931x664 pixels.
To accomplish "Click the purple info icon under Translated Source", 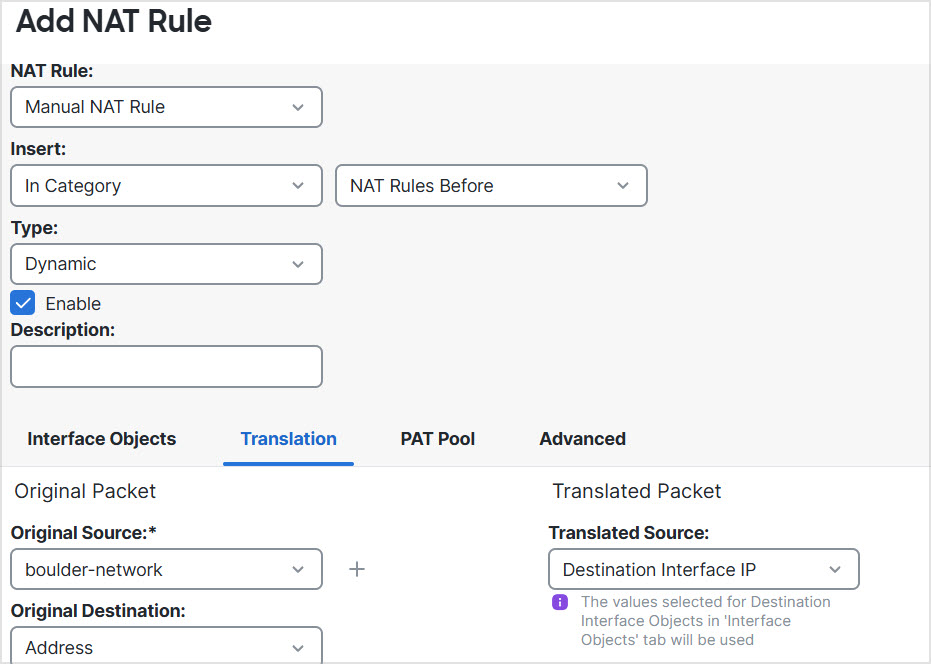I will [x=560, y=602].
